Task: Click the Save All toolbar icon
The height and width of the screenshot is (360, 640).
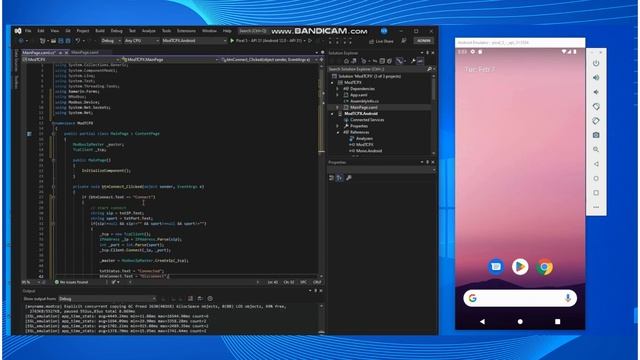Action: click(x=68, y=41)
